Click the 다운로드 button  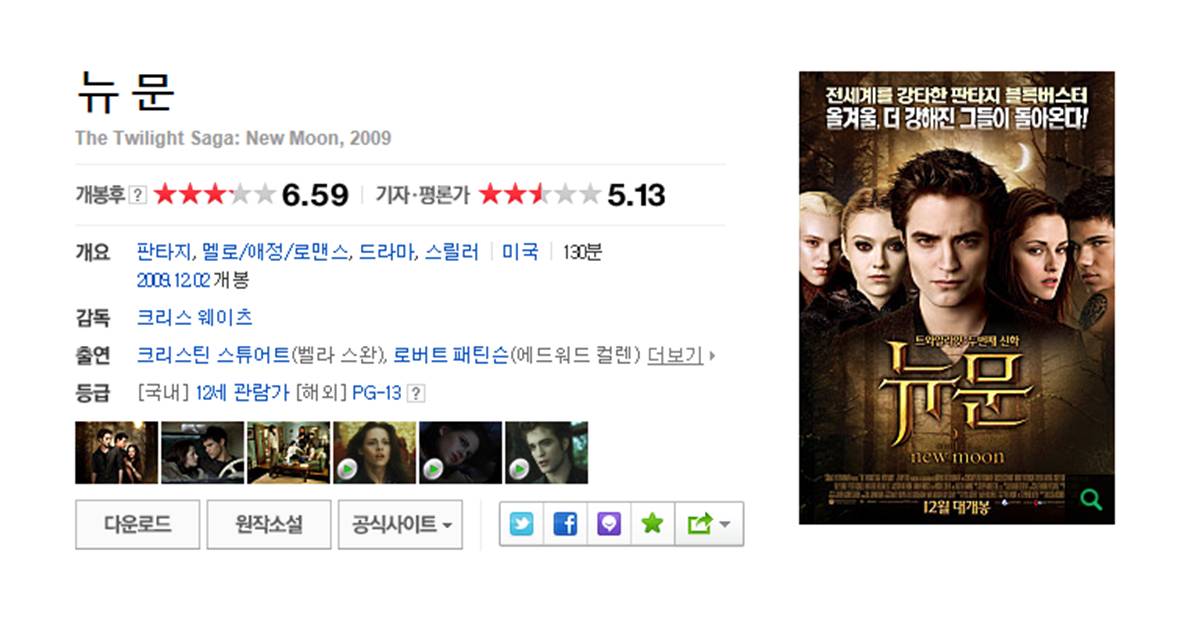coord(138,524)
